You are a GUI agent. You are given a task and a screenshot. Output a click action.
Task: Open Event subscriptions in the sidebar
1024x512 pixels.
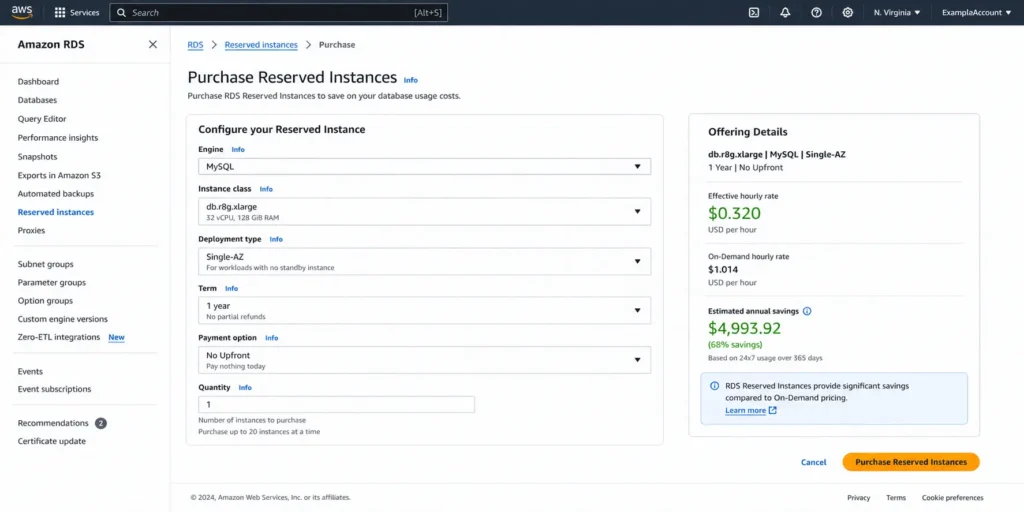coord(54,389)
